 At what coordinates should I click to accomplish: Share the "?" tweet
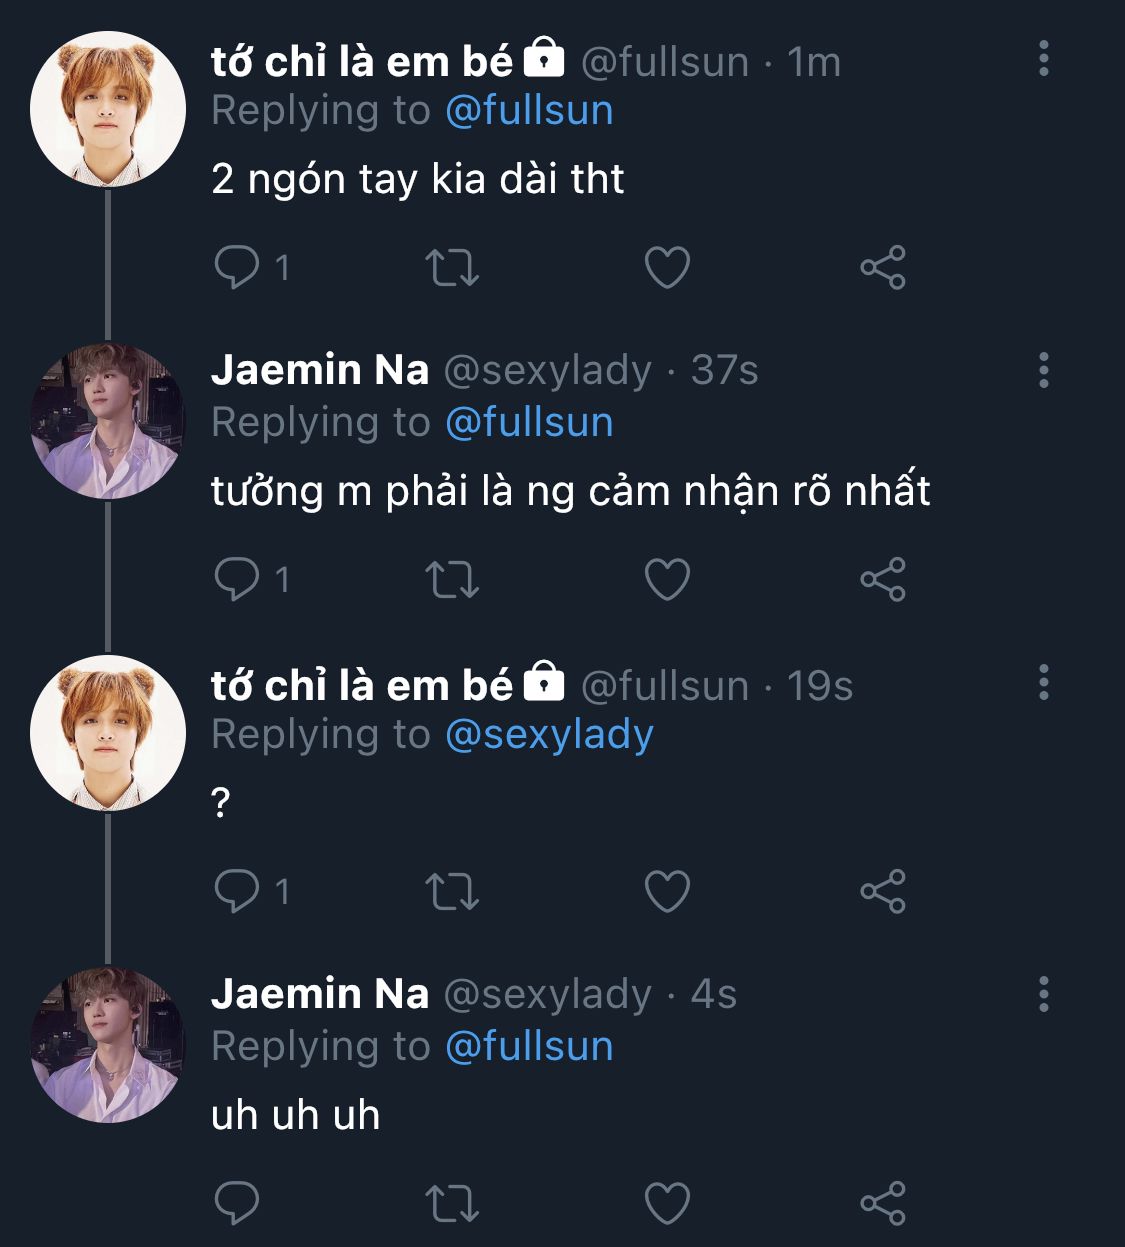tap(883, 891)
